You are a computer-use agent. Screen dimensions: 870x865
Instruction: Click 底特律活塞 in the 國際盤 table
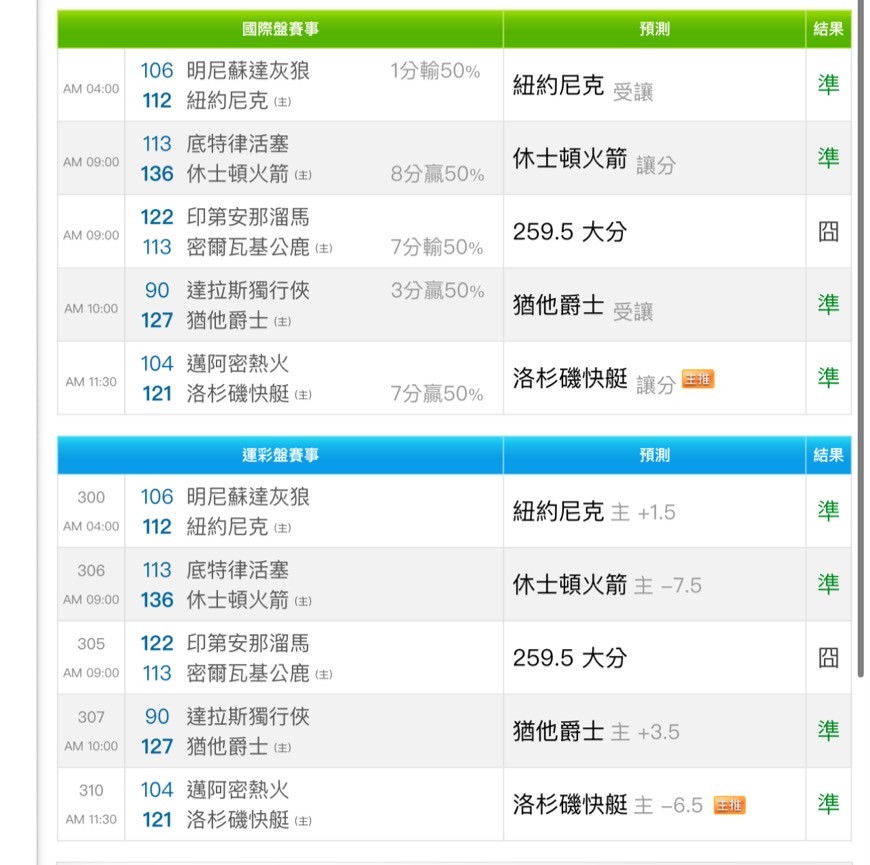tap(237, 144)
